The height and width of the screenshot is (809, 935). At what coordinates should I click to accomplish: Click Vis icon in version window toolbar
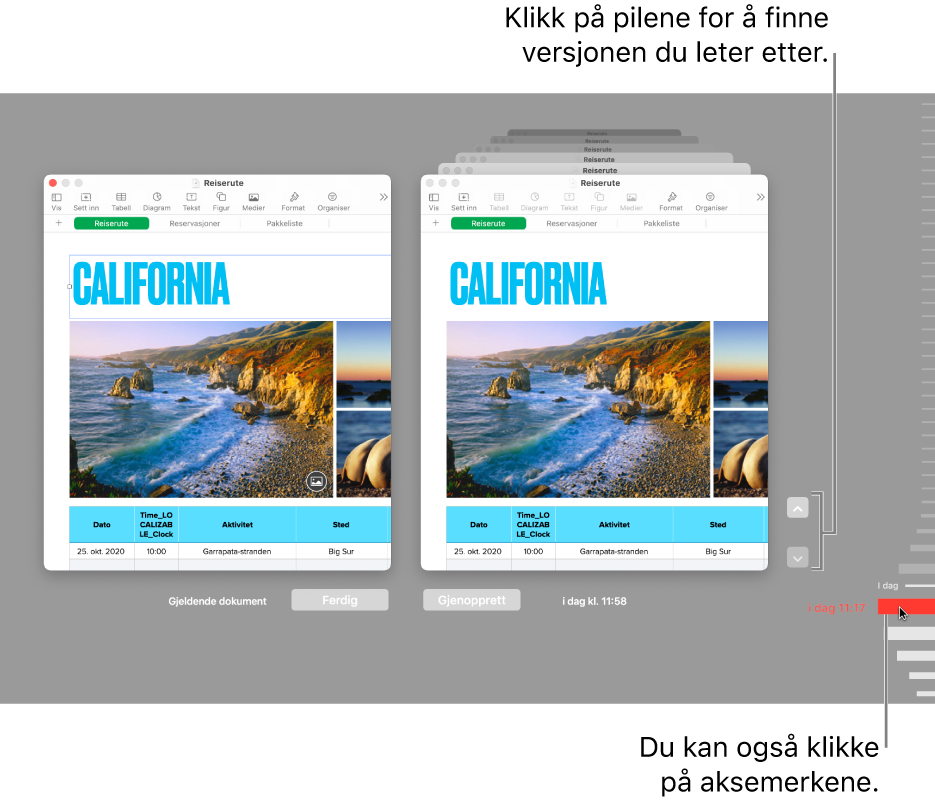coord(434,202)
